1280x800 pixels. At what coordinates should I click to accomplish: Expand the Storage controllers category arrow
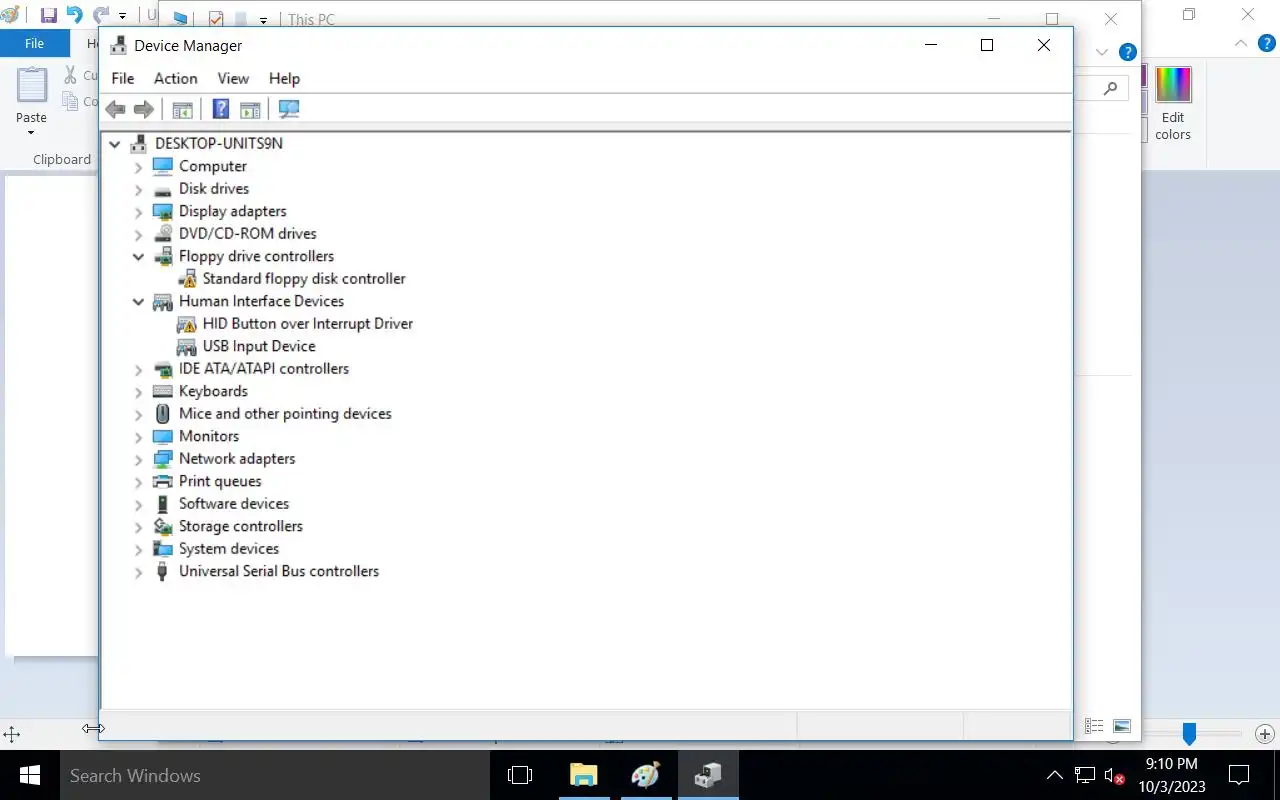(x=139, y=527)
